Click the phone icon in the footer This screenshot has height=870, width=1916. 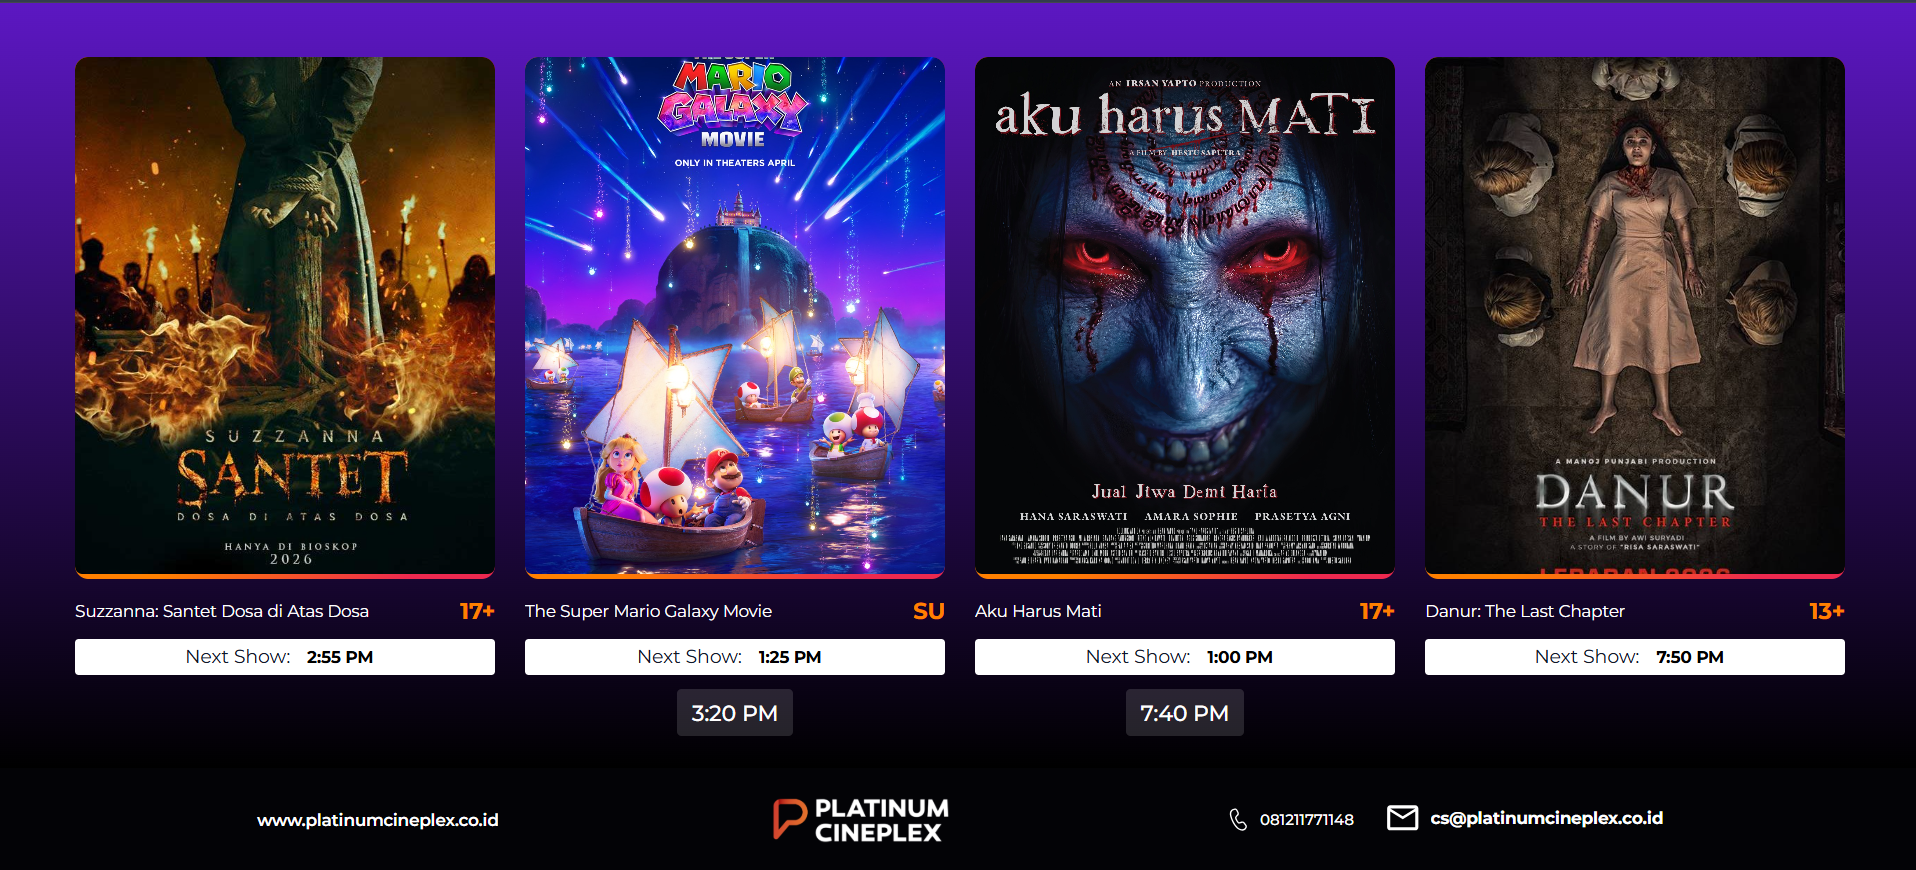point(1238,819)
